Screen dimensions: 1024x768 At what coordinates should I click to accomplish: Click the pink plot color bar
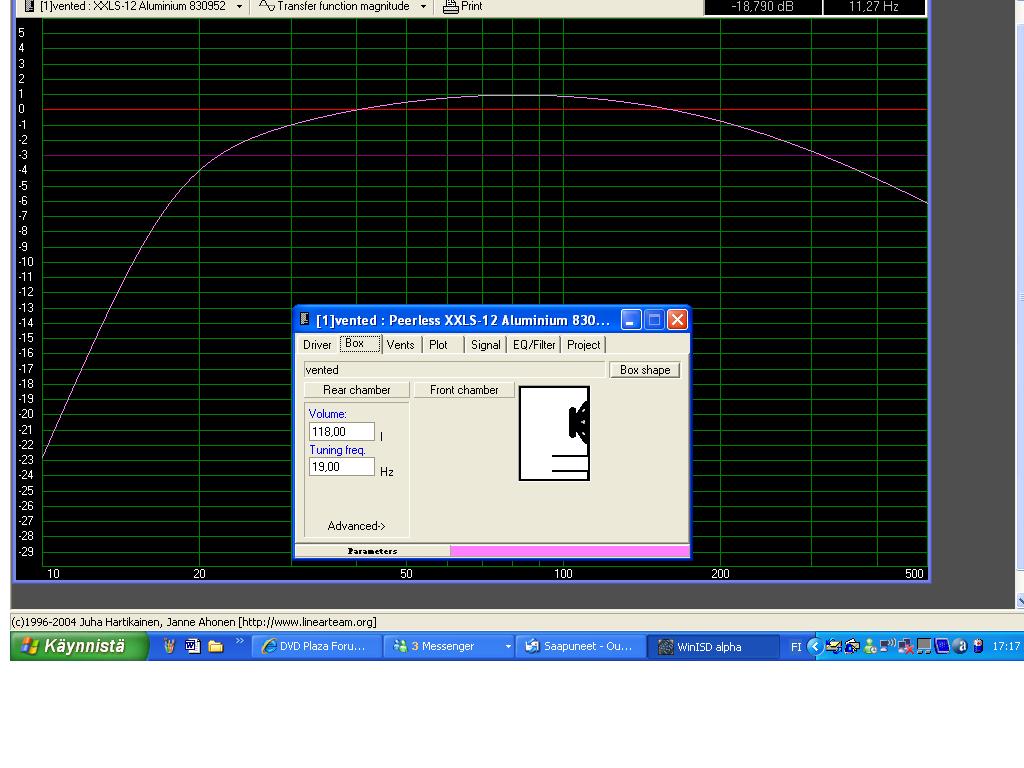point(569,551)
